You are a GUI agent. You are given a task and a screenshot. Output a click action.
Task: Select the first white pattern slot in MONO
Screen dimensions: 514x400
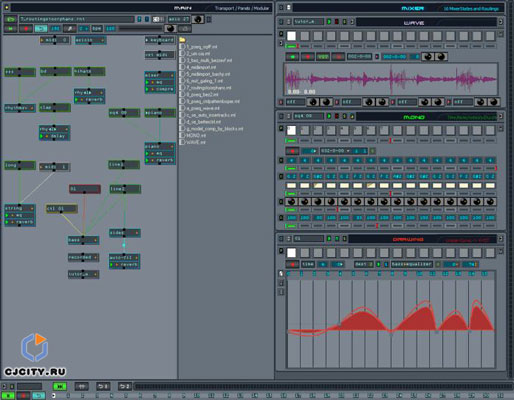click(291, 130)
